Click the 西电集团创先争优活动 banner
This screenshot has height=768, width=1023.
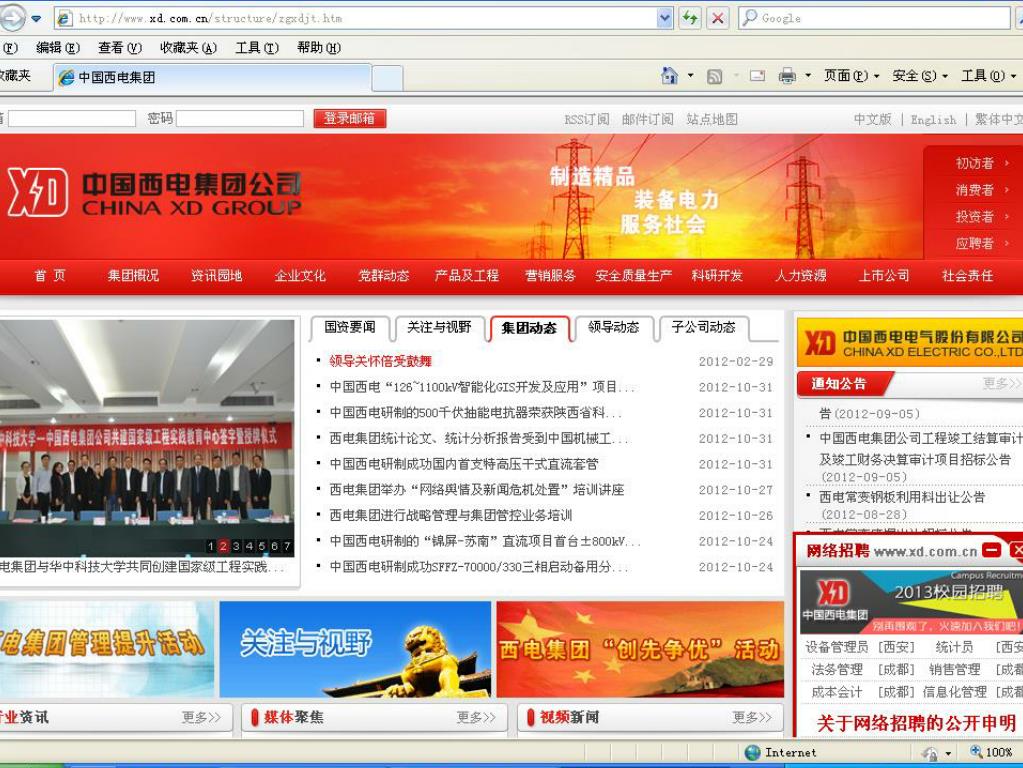(x=640, y=649)
